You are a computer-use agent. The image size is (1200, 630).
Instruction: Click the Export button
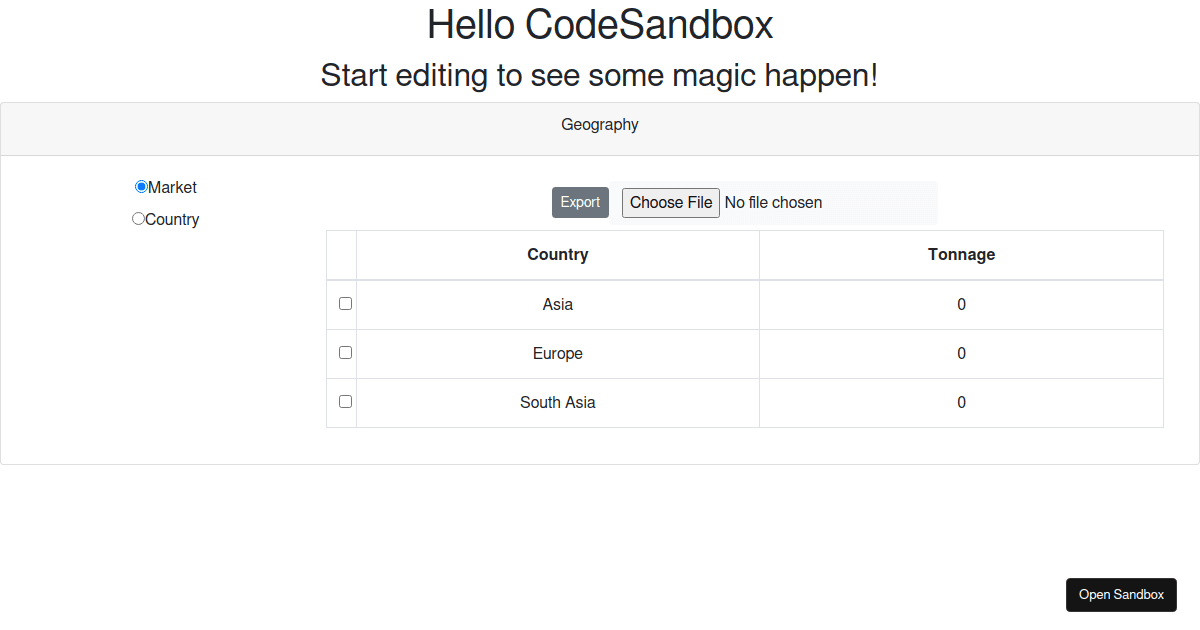580,202
